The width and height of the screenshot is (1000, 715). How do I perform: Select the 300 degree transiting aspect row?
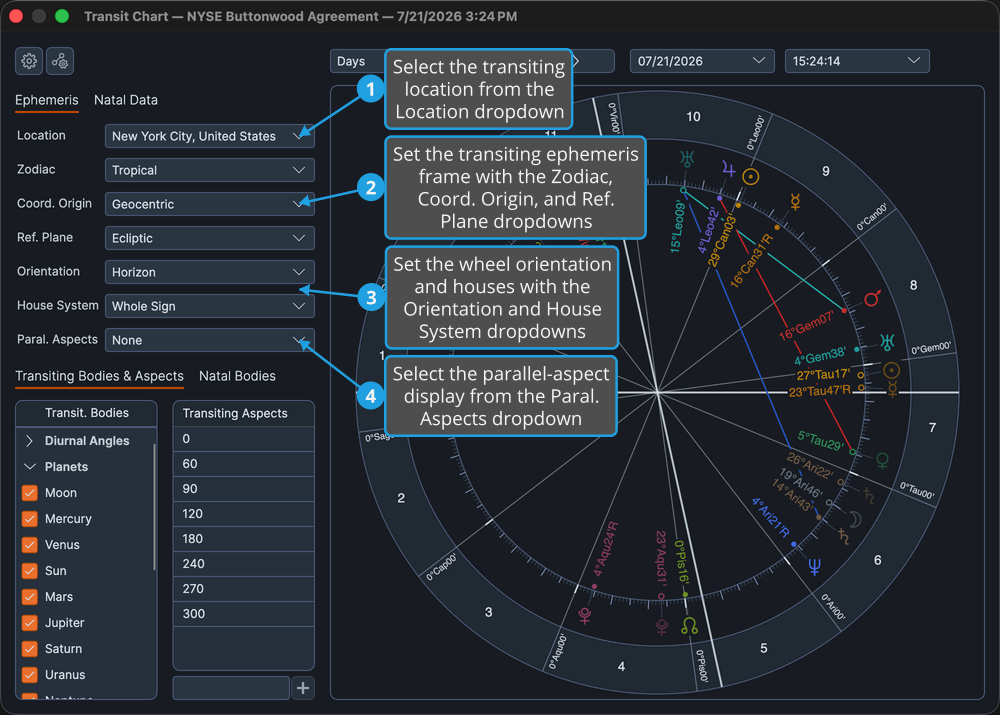(244, 614)
